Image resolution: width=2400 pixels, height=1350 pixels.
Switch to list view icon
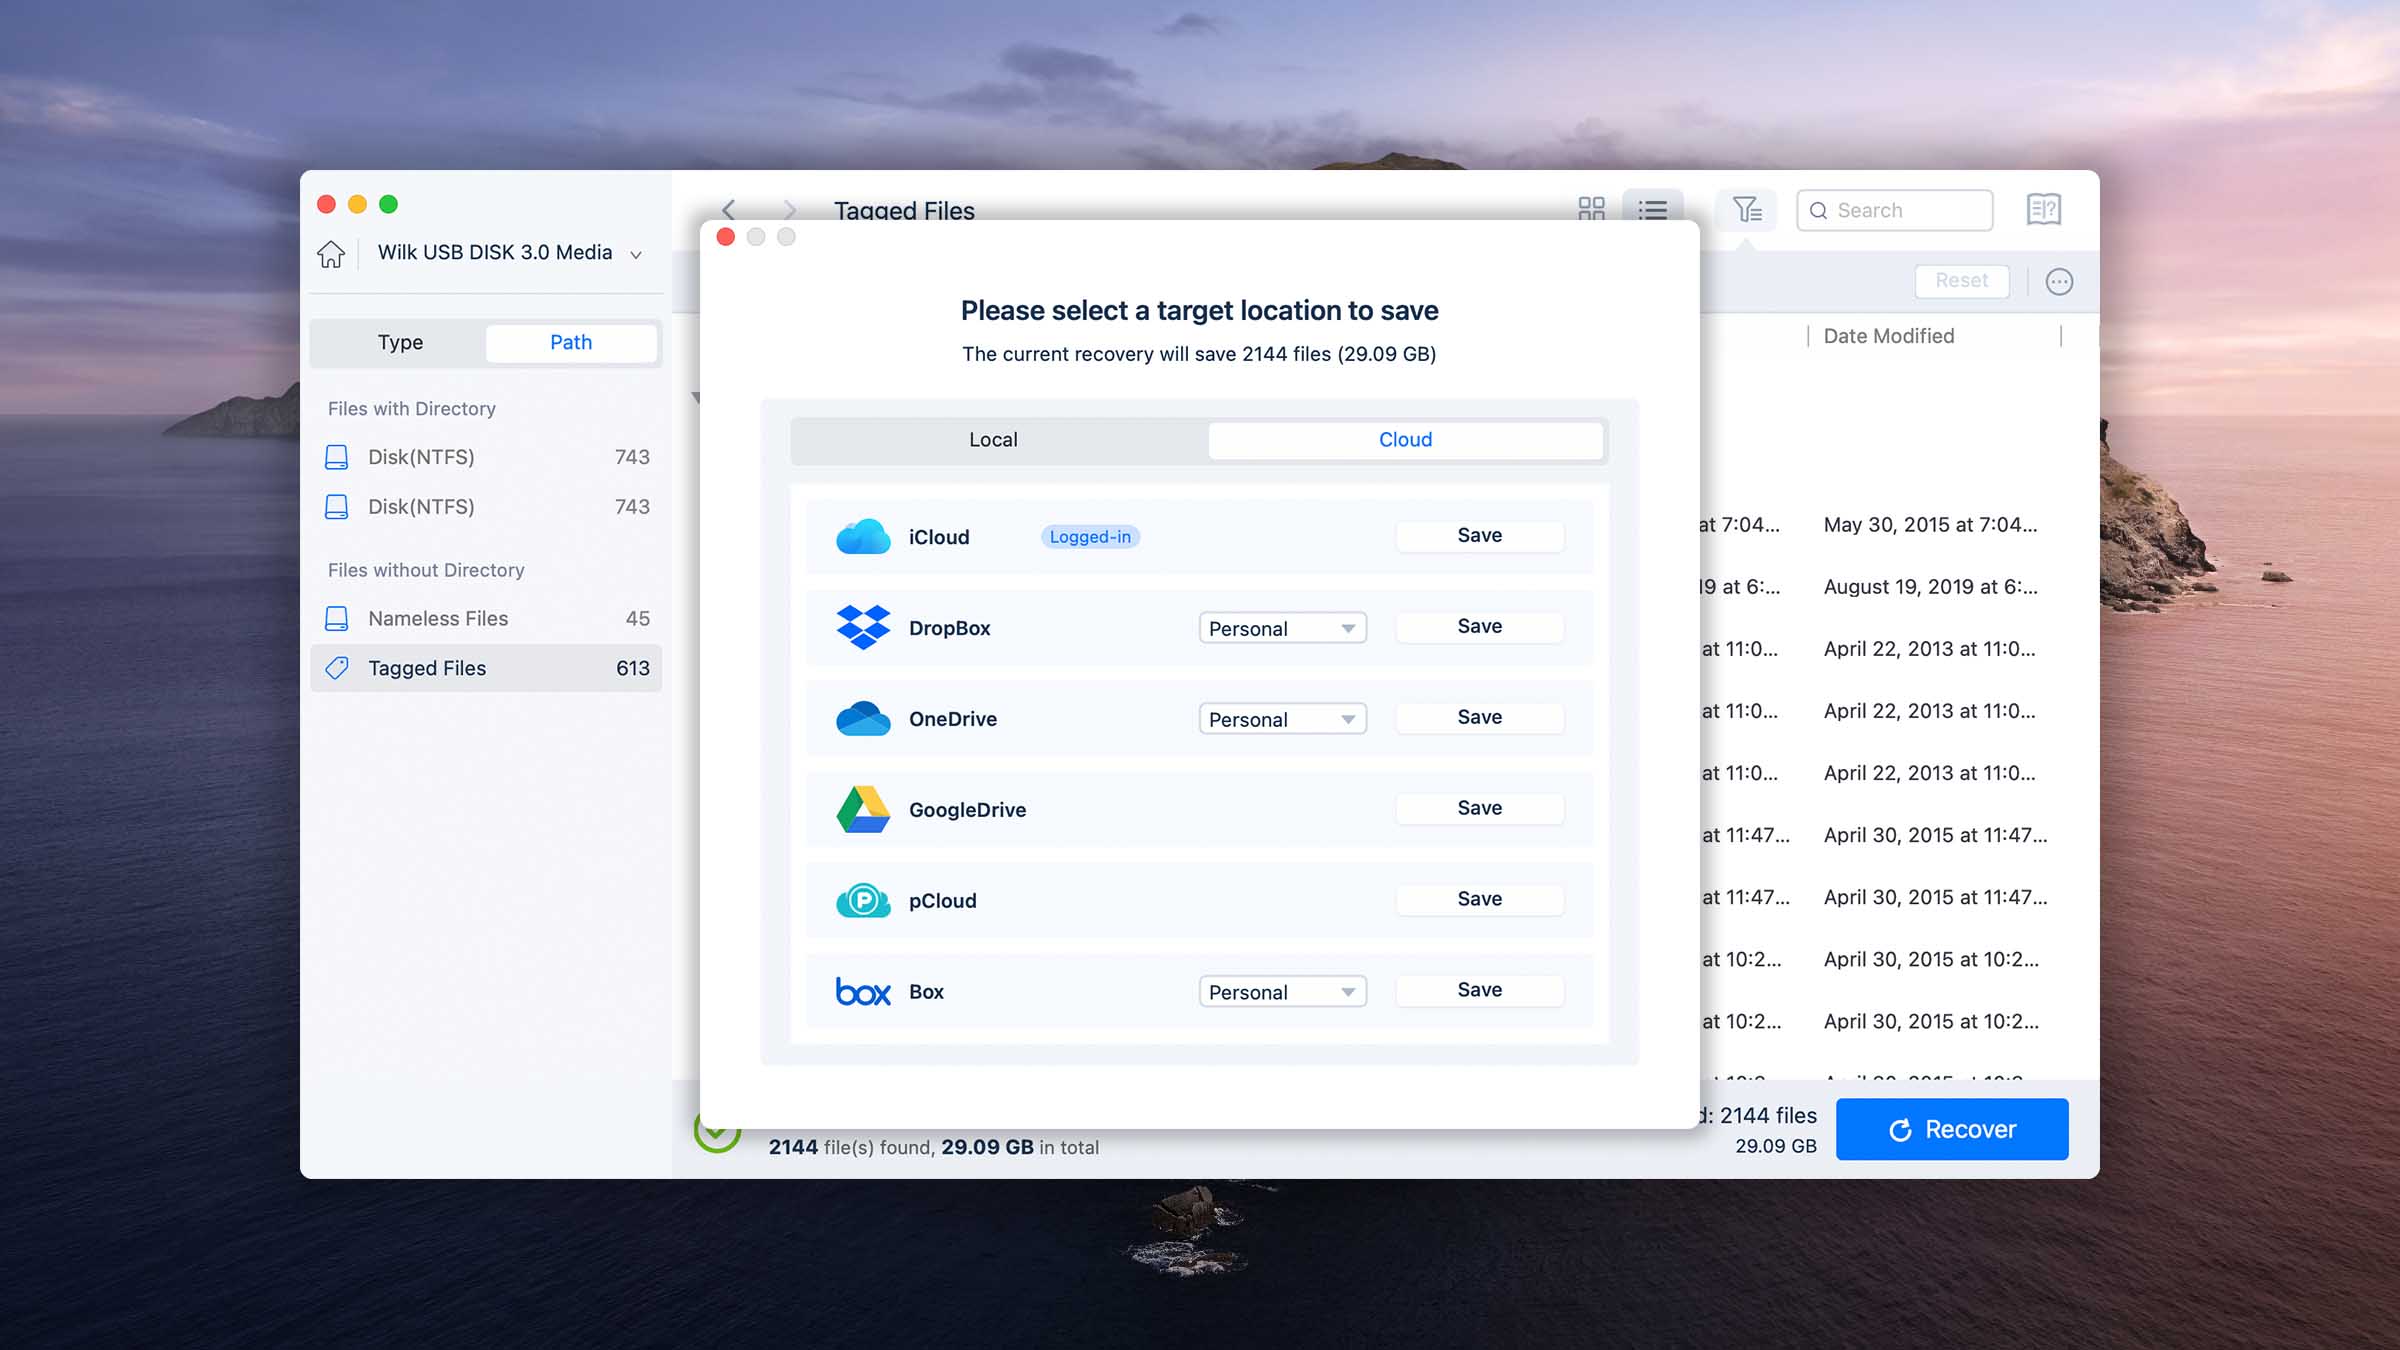pos(1652,209)
